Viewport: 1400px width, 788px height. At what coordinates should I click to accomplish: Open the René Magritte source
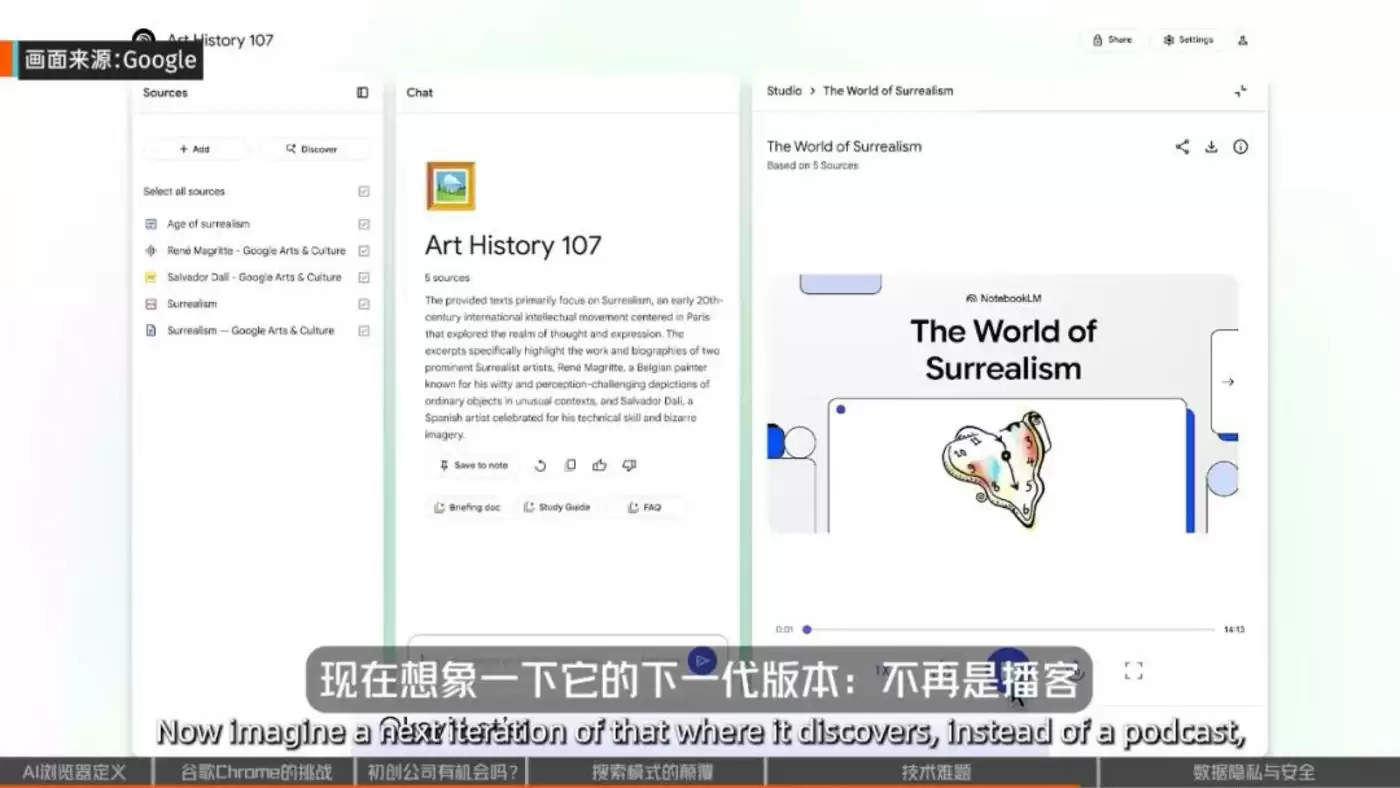click(x=256, y=251)
